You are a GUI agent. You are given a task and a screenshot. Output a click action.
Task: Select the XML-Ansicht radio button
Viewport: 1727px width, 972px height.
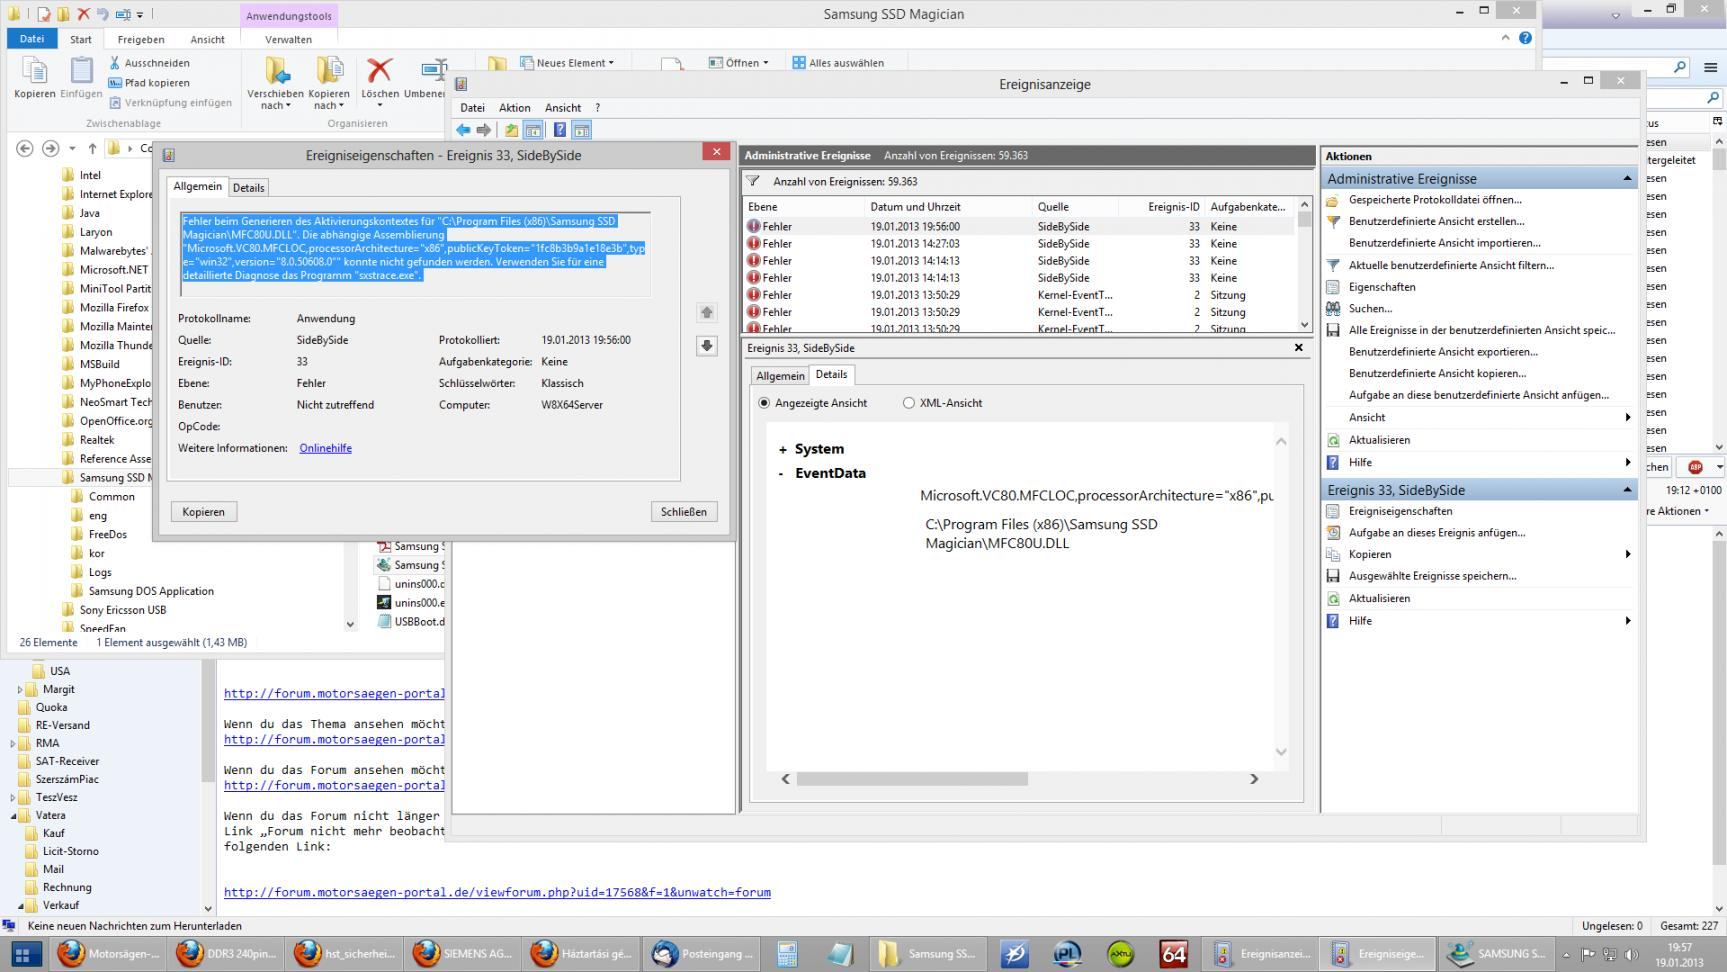tap(909, 403)
